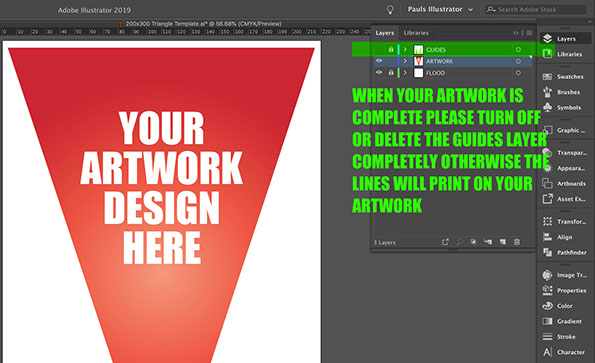The width and height of the screenshot is (595, 363).
Task: Expand the GUIDES layer chevron
Action: [405, 50]
